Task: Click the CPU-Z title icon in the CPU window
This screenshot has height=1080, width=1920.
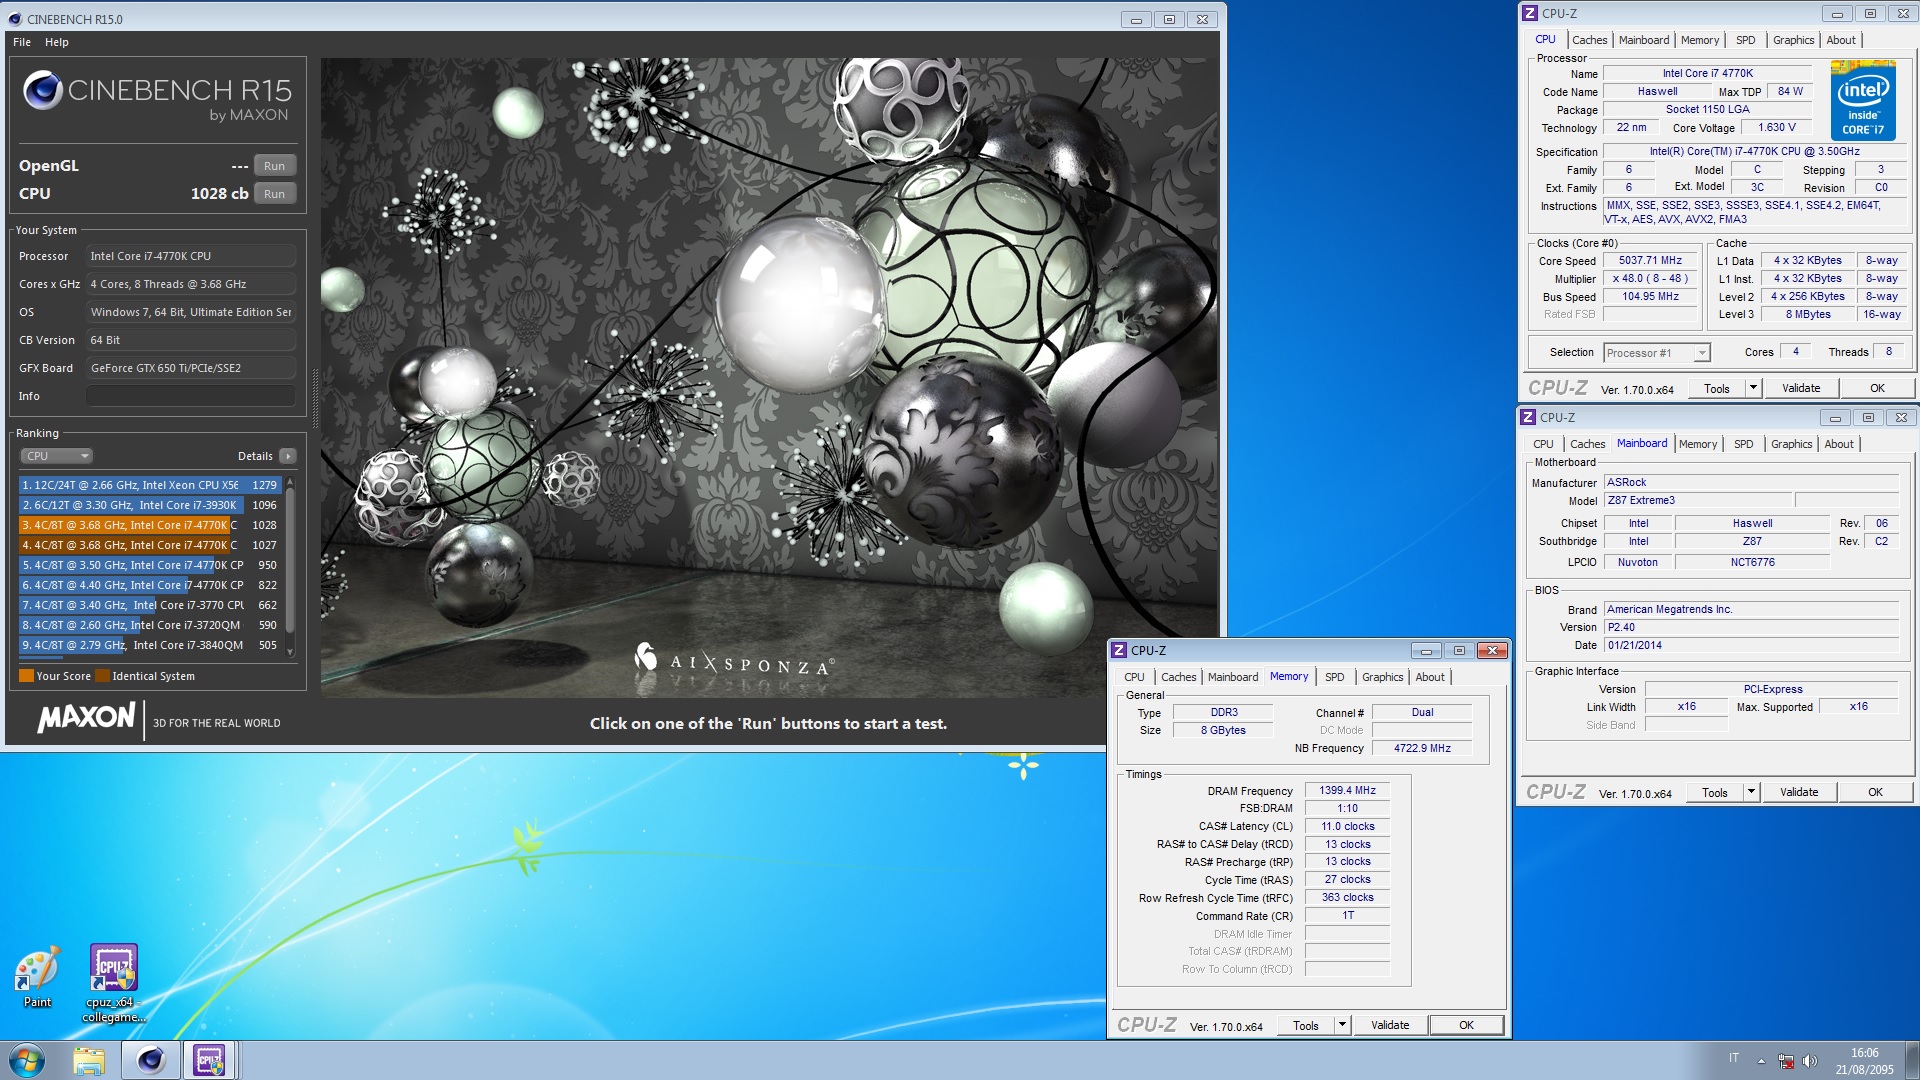Action: (1530, 13)
